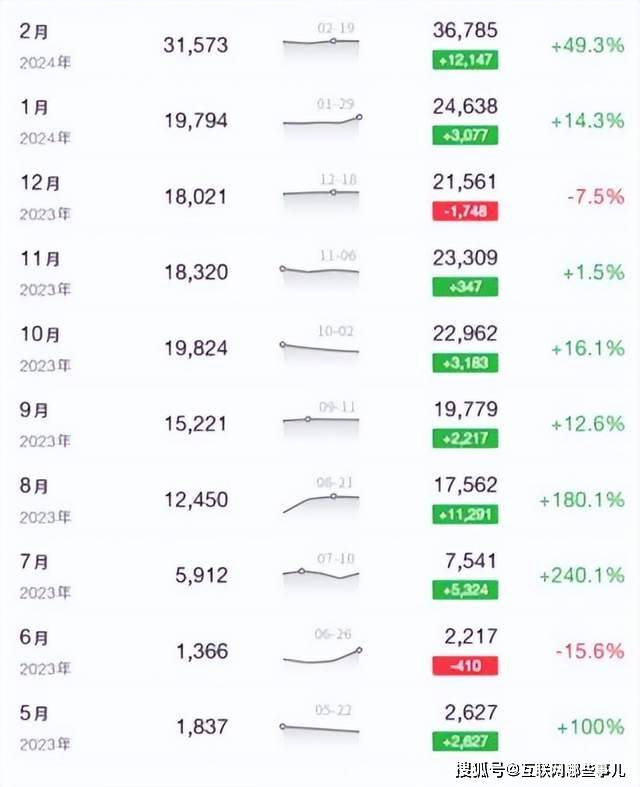Select the 01-29 sparkline chart marker
The height and width of the screenshot is (787, 640).
359,117
